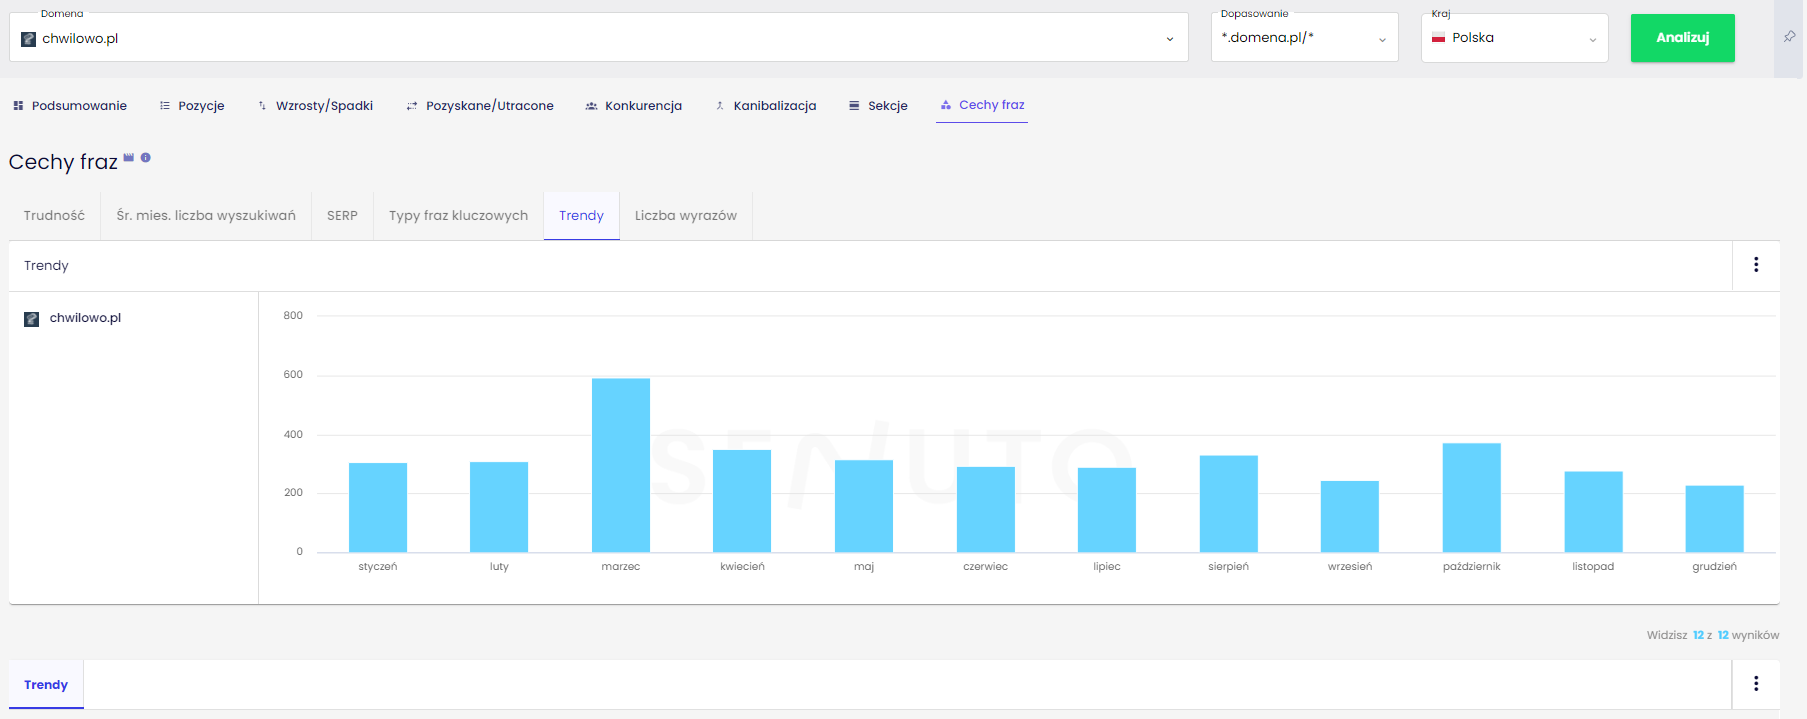Screen dimensions: 1807x719
Task: Click the 'marzec' axis label
Action: tap(621, 567)
